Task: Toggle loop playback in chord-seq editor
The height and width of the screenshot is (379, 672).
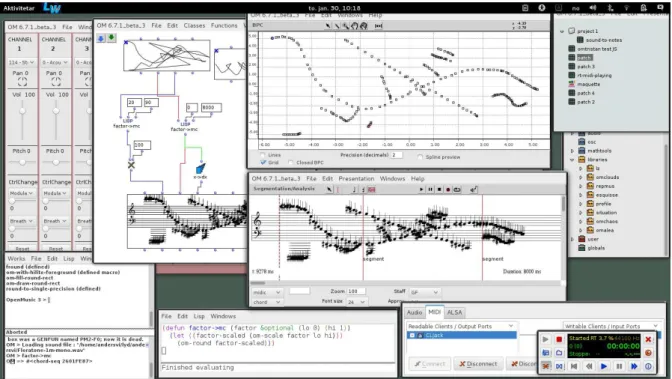Action: 457,189
